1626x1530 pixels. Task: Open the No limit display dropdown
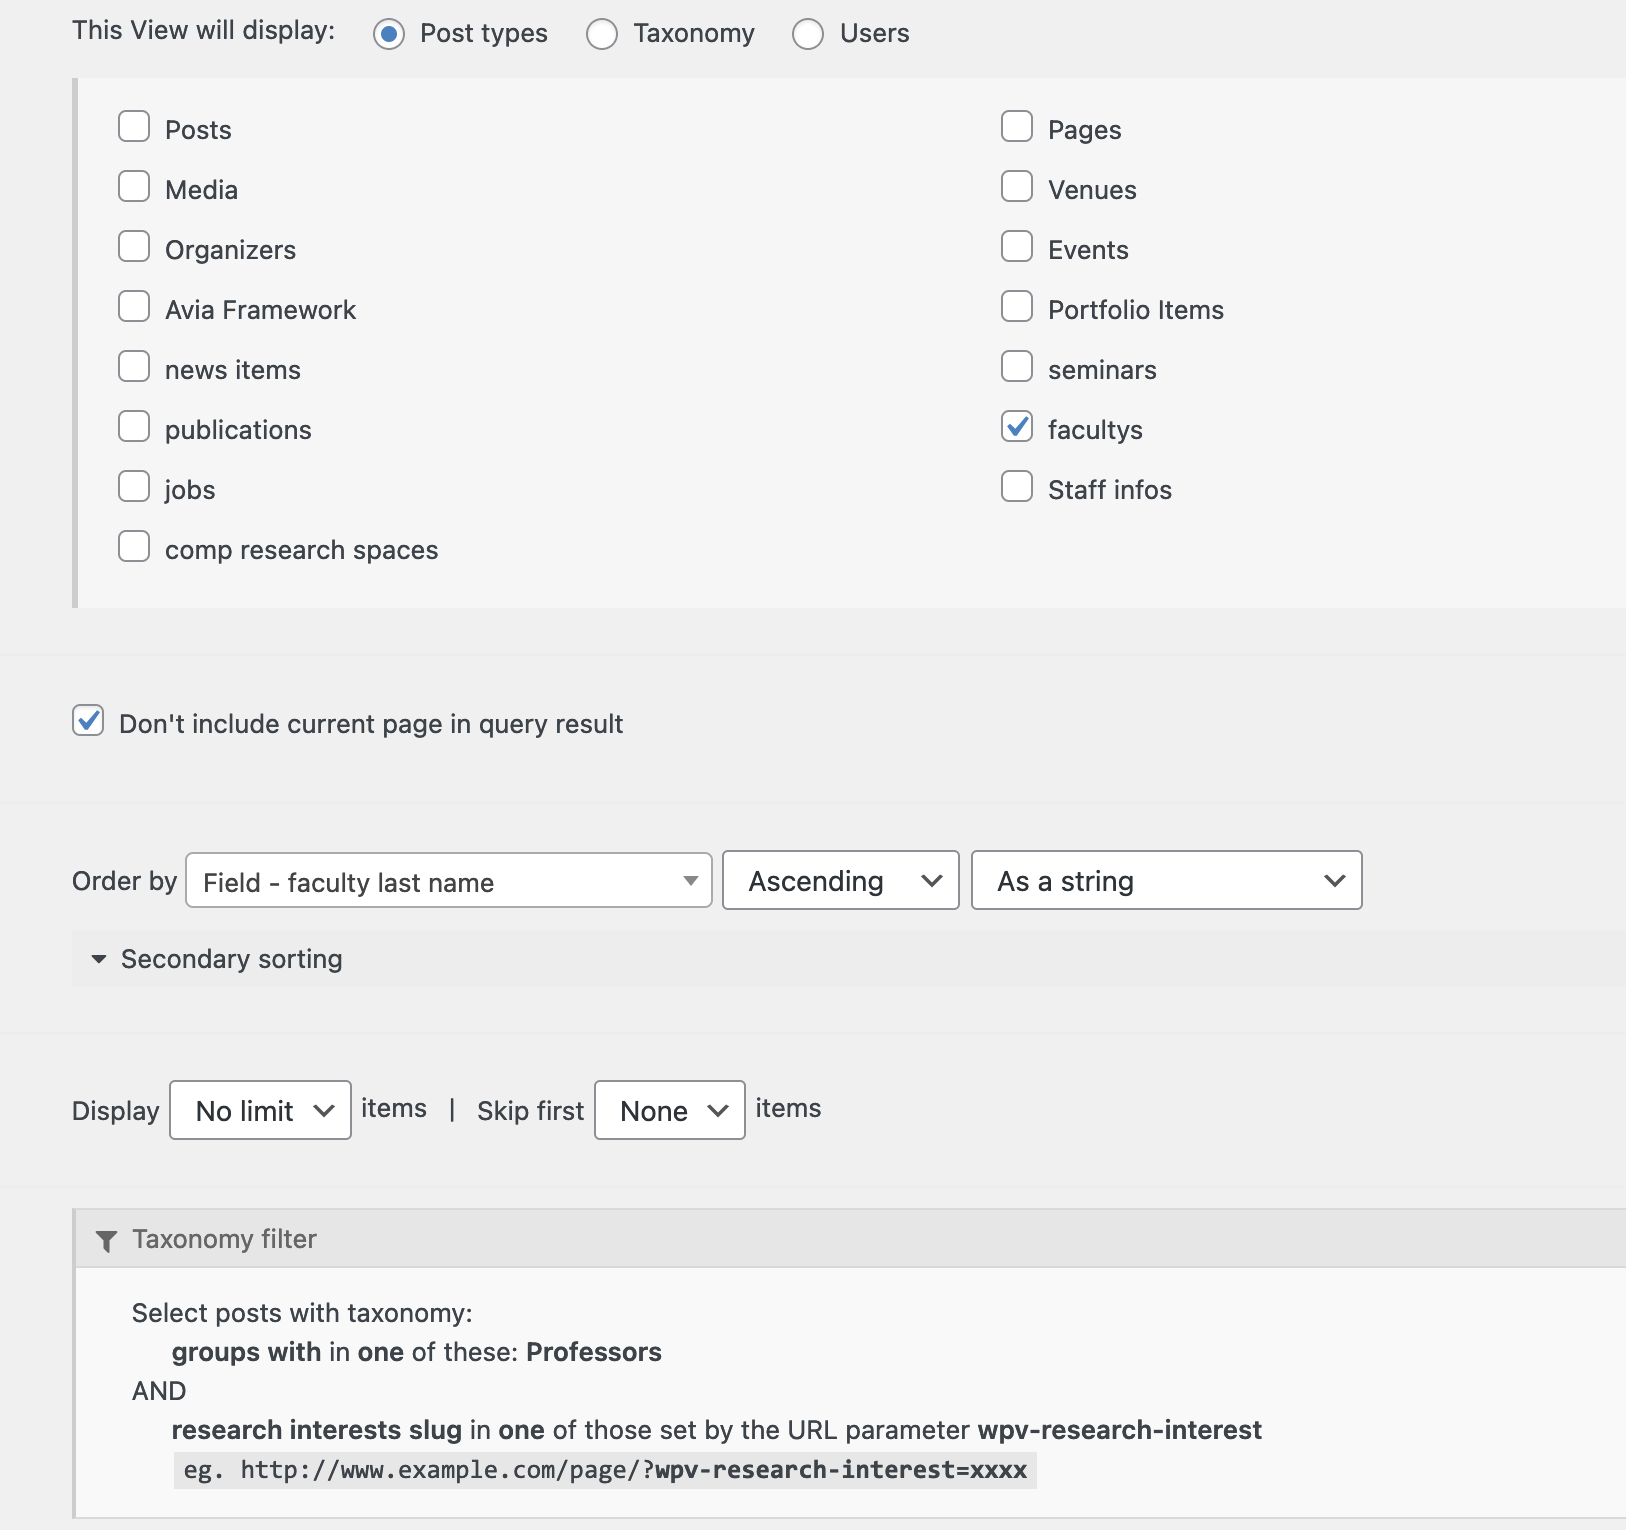click(260, 1110)
